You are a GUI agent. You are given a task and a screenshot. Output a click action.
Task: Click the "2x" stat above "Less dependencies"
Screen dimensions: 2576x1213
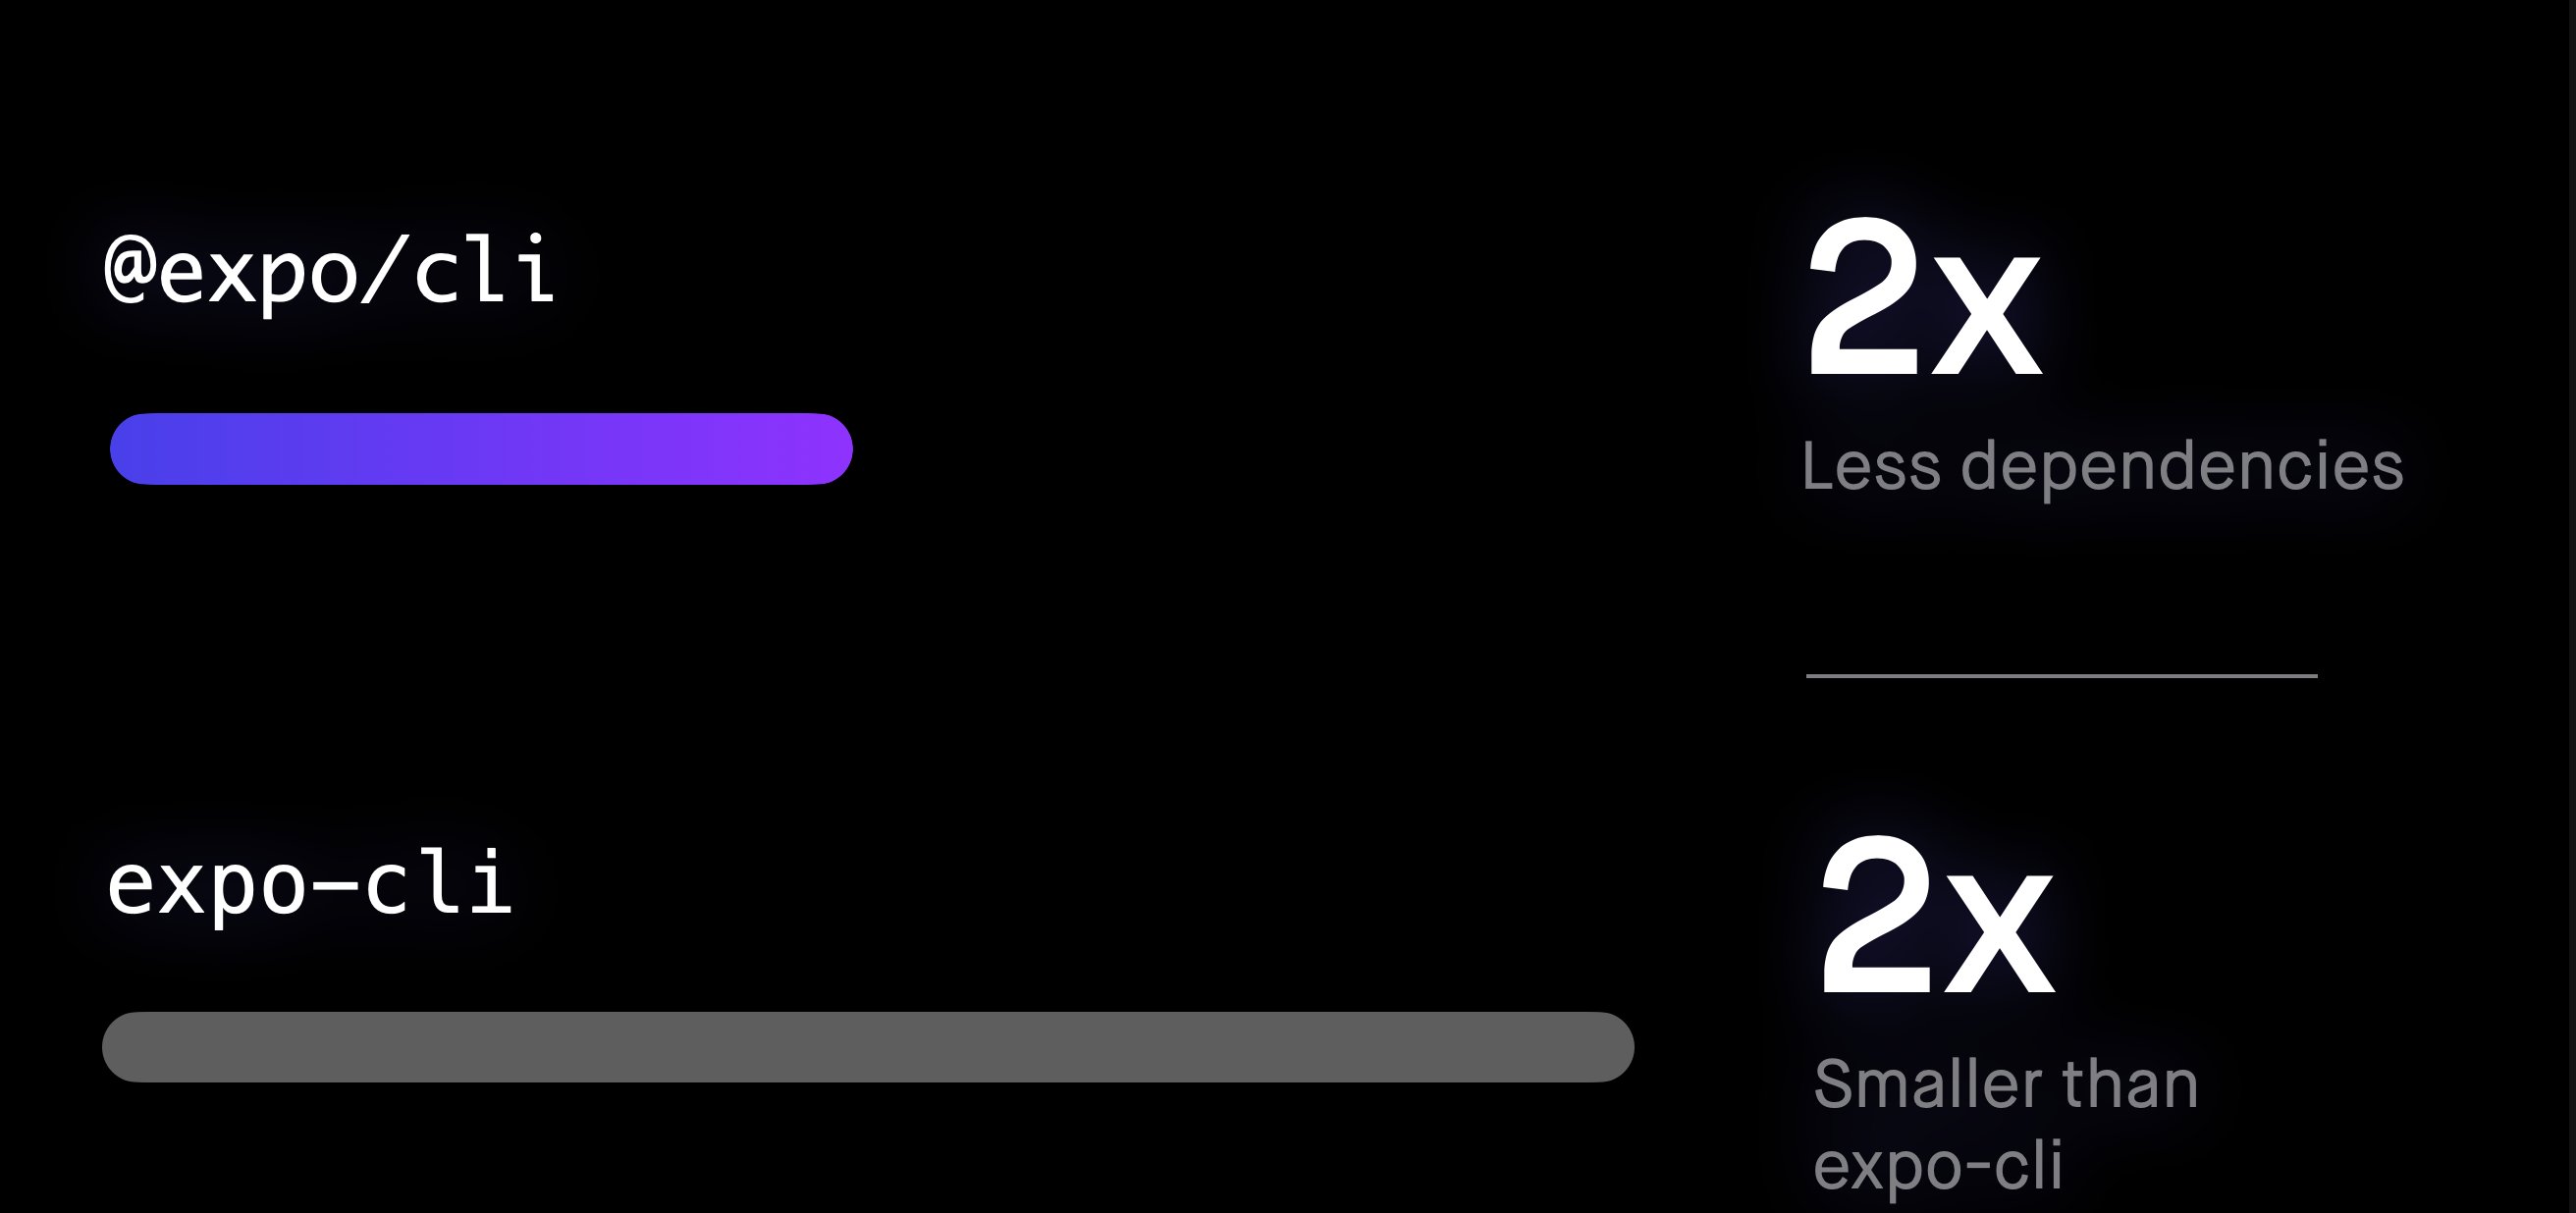(x=1922, y=300)
